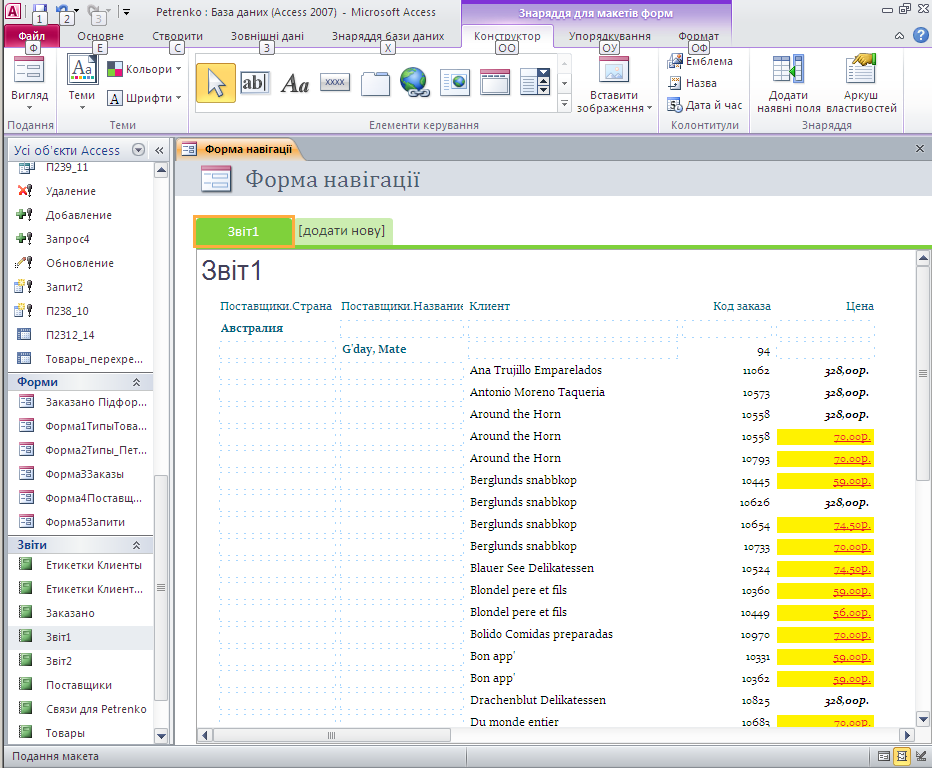Open Звіт1 report in navigation pane
Viewport: 932px width, 768px height.
(x=59, y=637)
